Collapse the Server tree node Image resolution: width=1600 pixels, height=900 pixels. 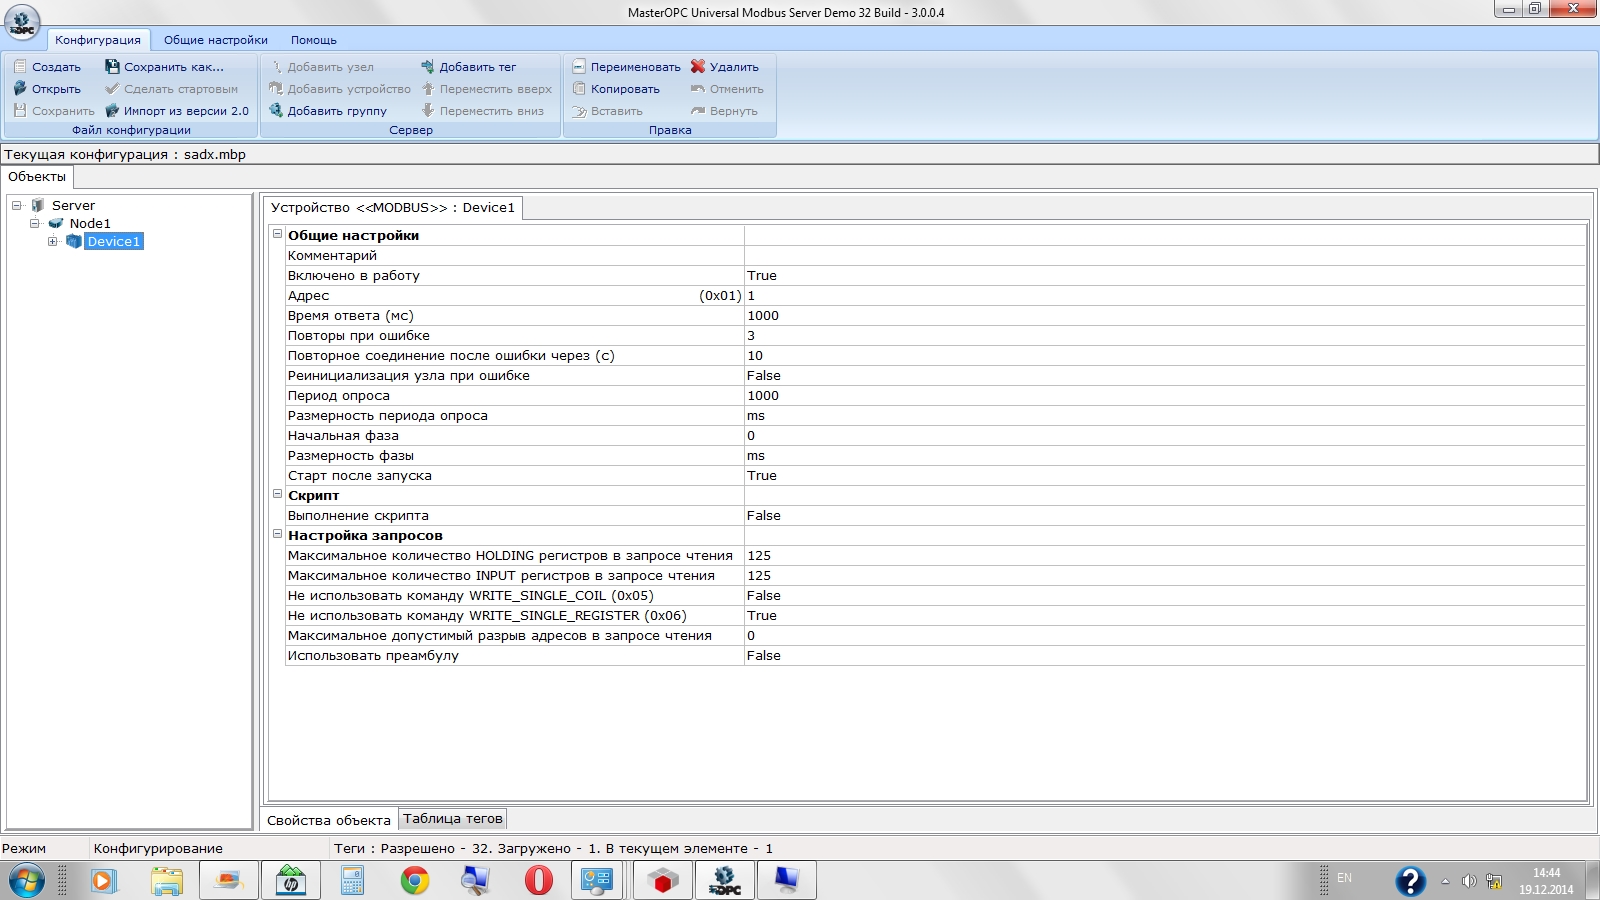[17, 205]
